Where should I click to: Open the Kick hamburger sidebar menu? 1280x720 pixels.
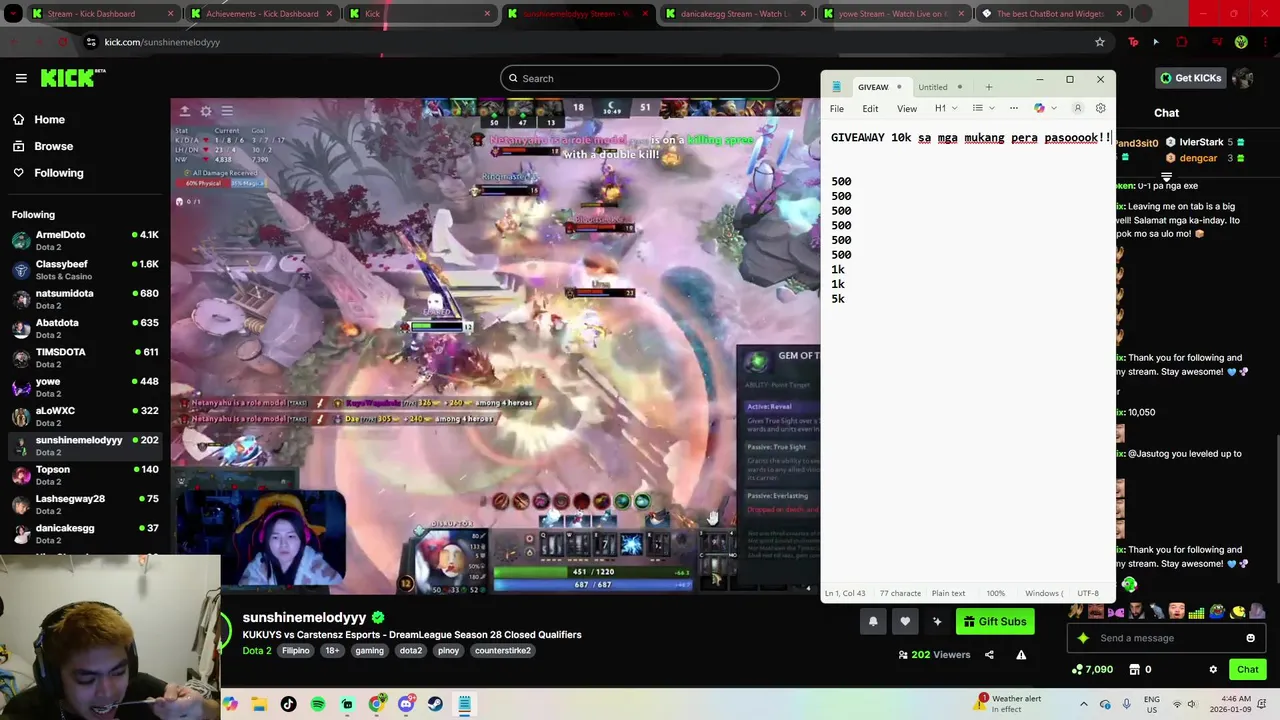pos(21,78)
